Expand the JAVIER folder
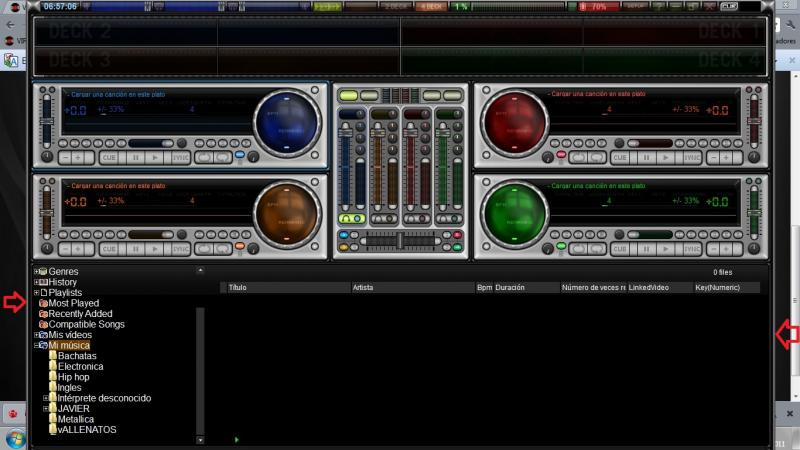 (45, 408)
